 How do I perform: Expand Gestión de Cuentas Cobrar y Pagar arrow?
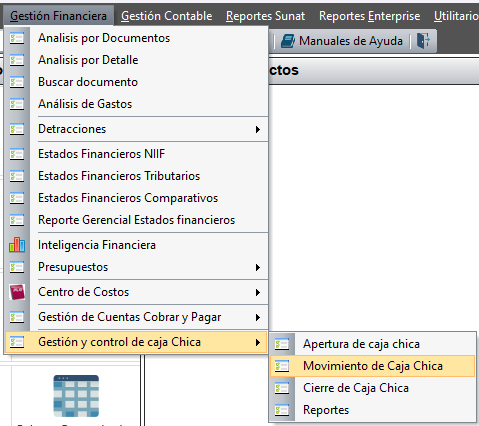[258, 317]
